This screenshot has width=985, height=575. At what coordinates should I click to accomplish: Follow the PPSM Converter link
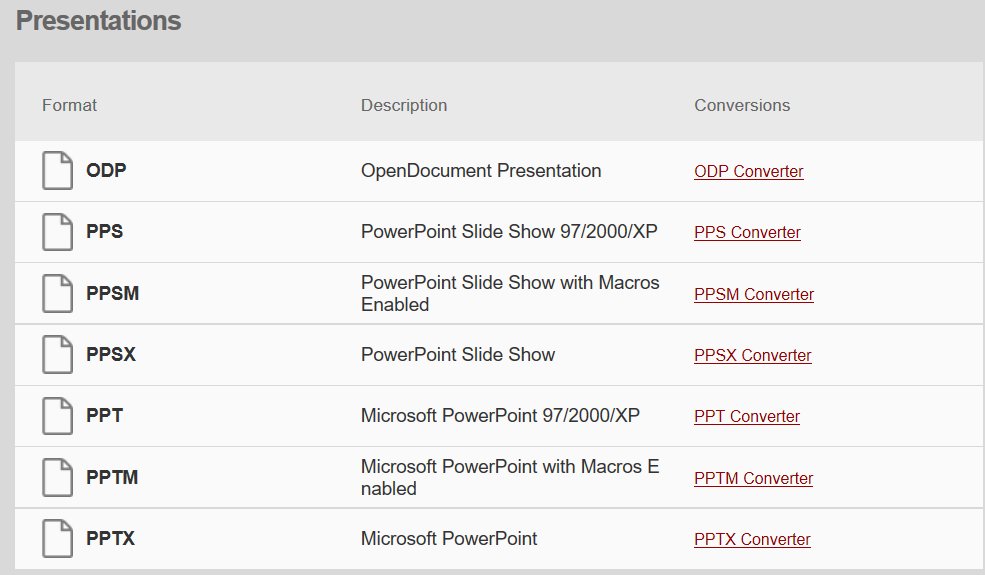pos(754,295)
